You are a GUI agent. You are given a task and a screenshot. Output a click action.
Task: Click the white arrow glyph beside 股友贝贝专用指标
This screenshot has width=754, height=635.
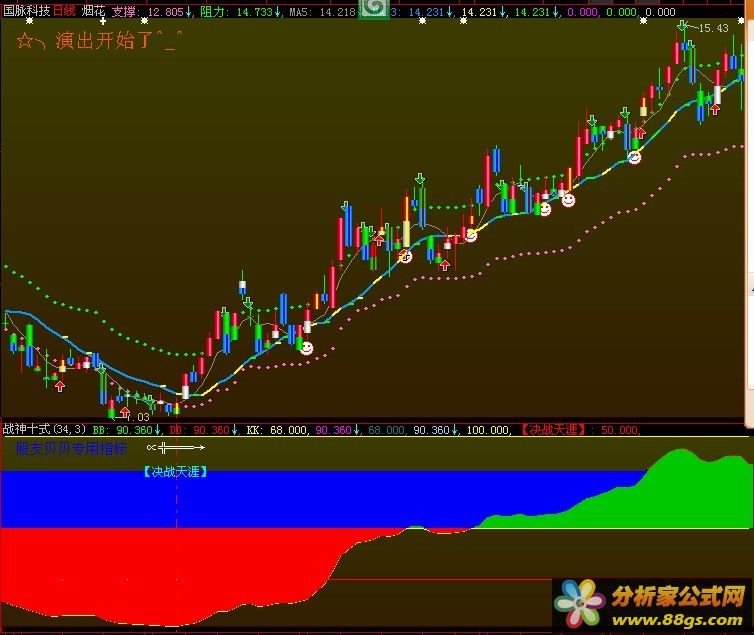tap(176, 448)
